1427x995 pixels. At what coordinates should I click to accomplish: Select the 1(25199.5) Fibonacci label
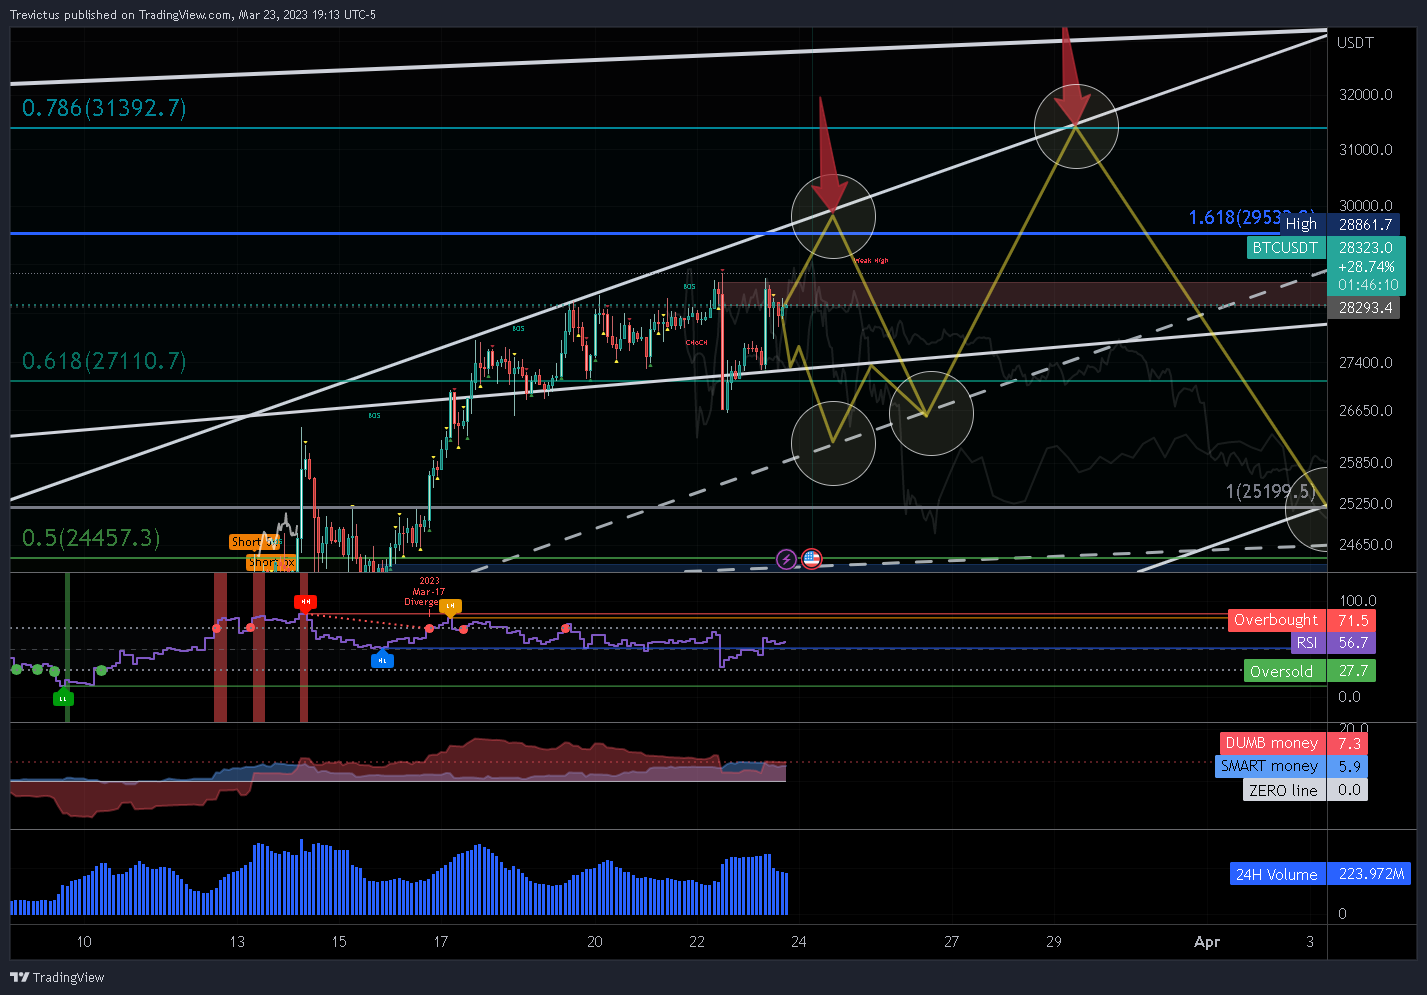coord(1270,491)
